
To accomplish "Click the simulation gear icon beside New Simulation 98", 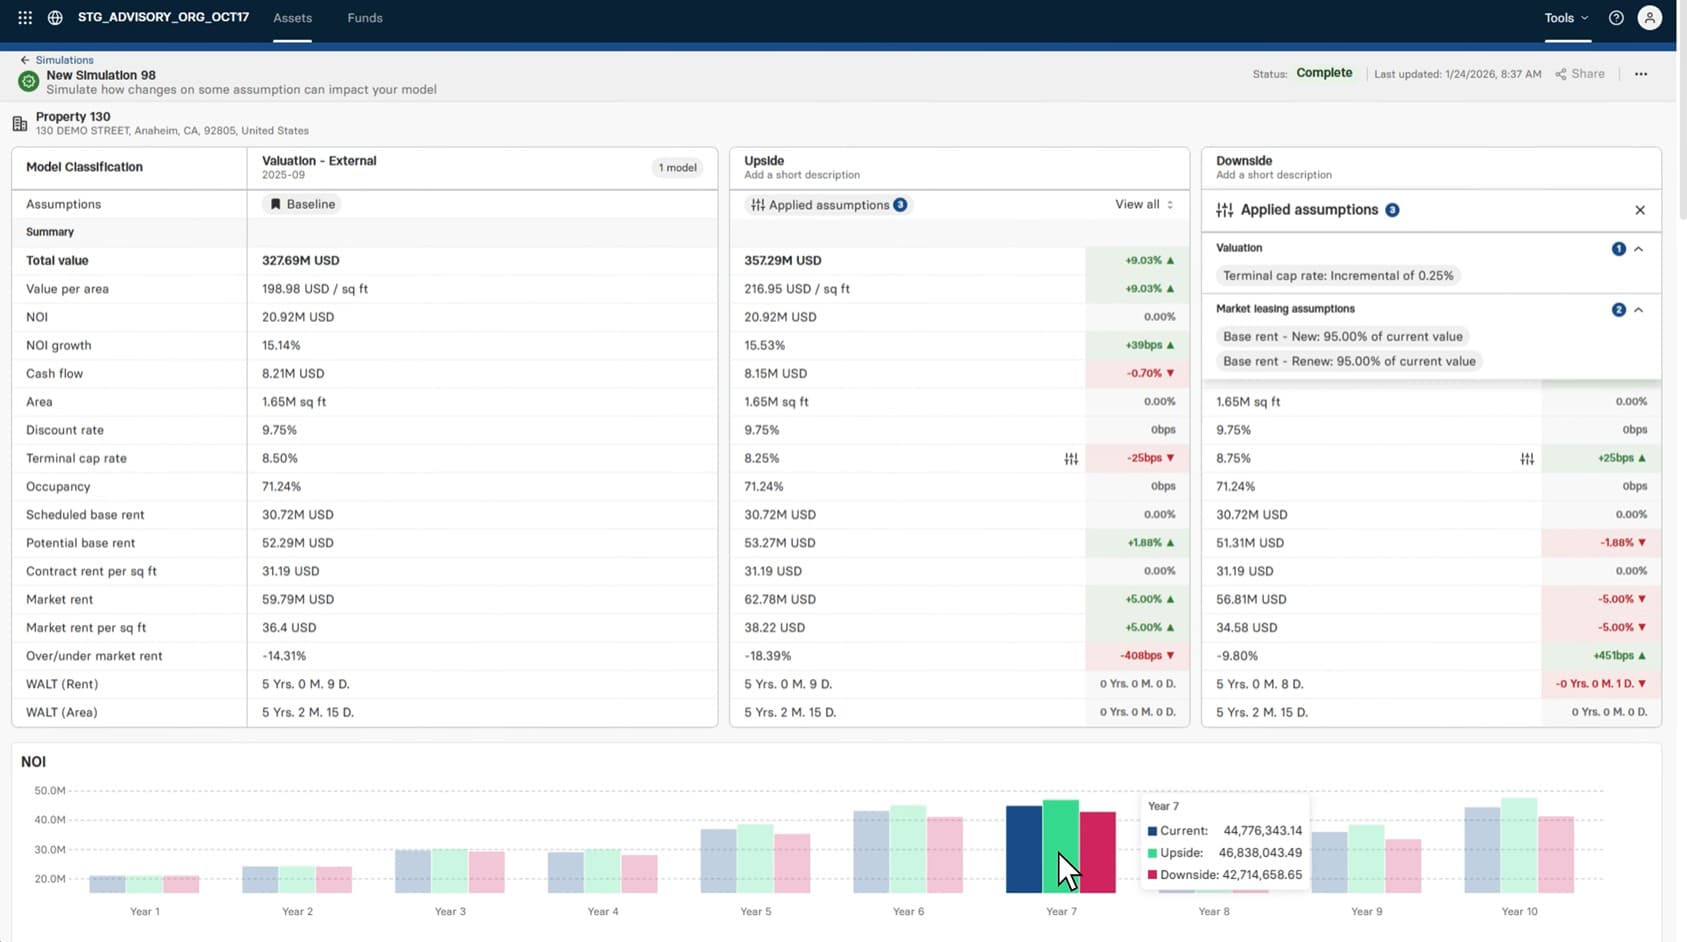I will tap(28, 81).
